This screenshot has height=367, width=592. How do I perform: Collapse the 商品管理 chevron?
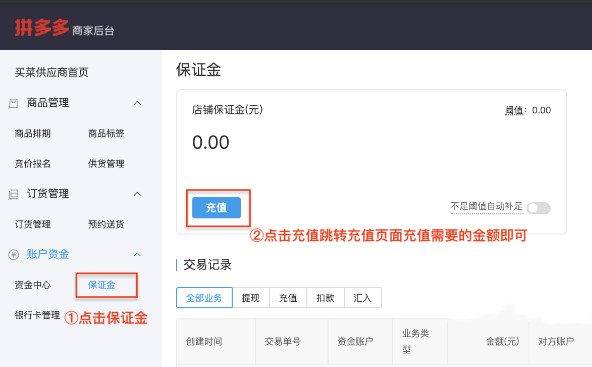tap(137, 103)
